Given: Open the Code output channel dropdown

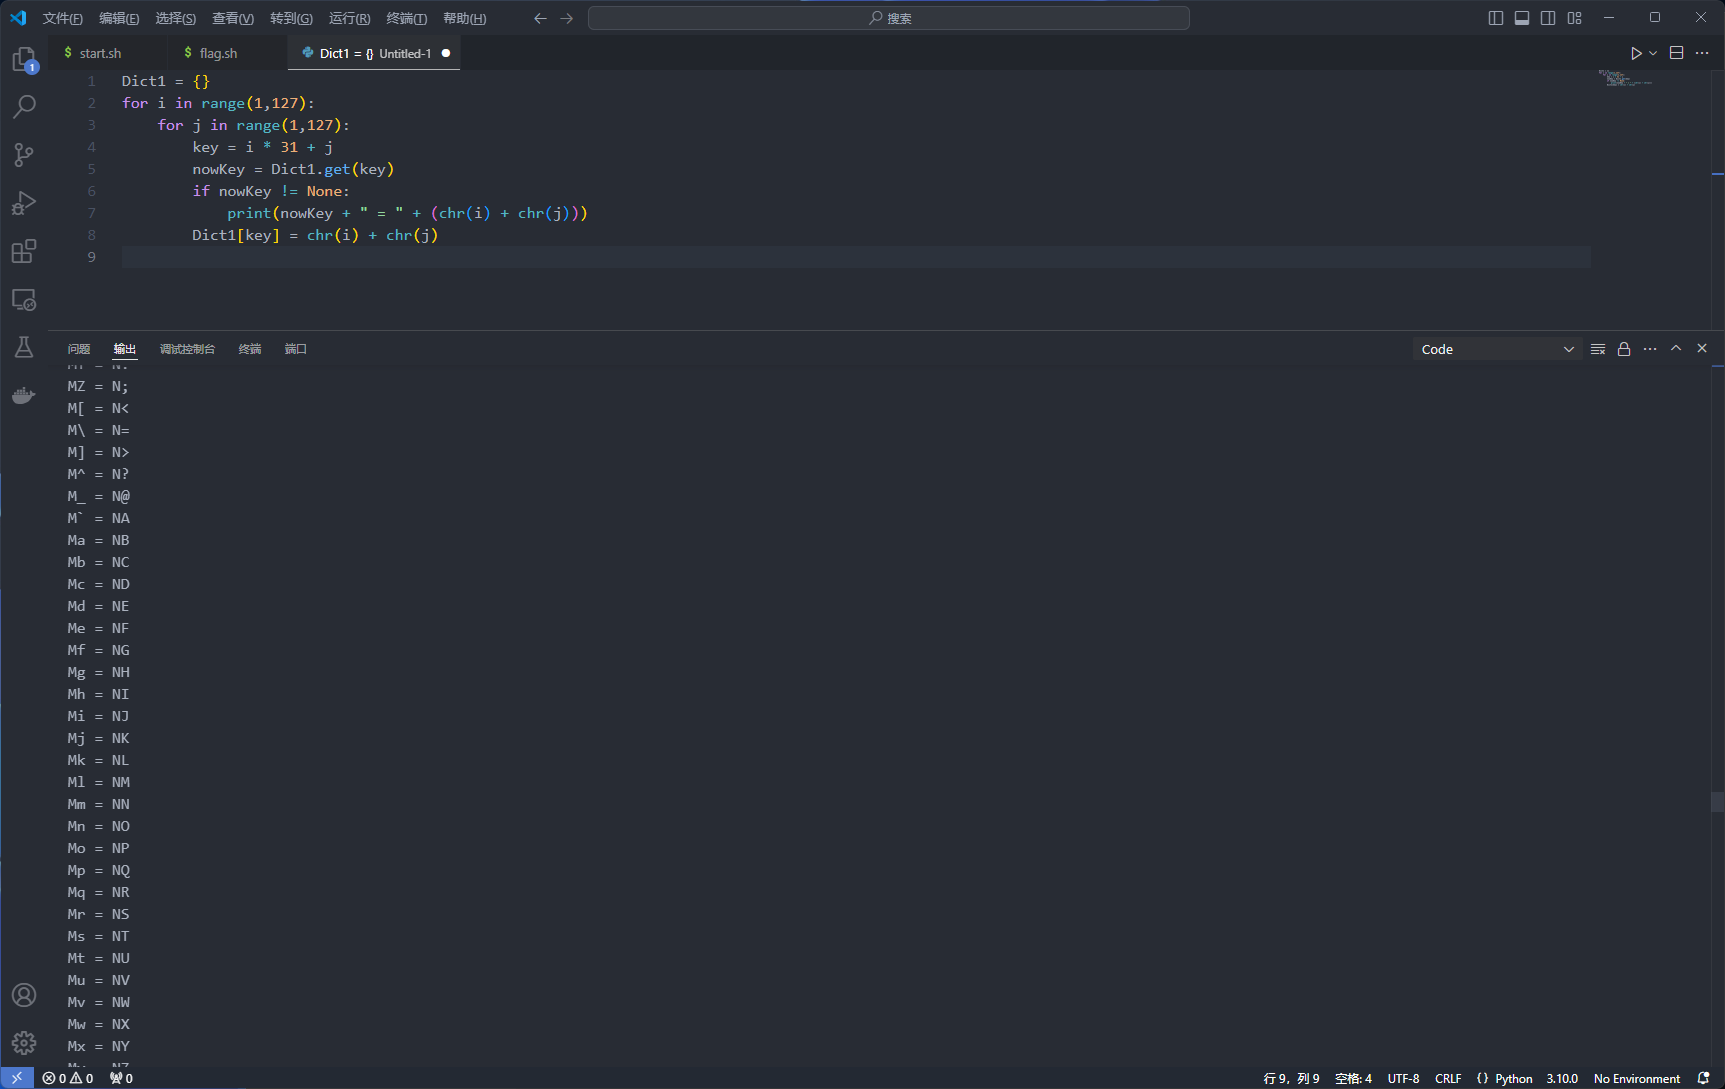Looking at the screenshot, I should [x=1497, y=349].
